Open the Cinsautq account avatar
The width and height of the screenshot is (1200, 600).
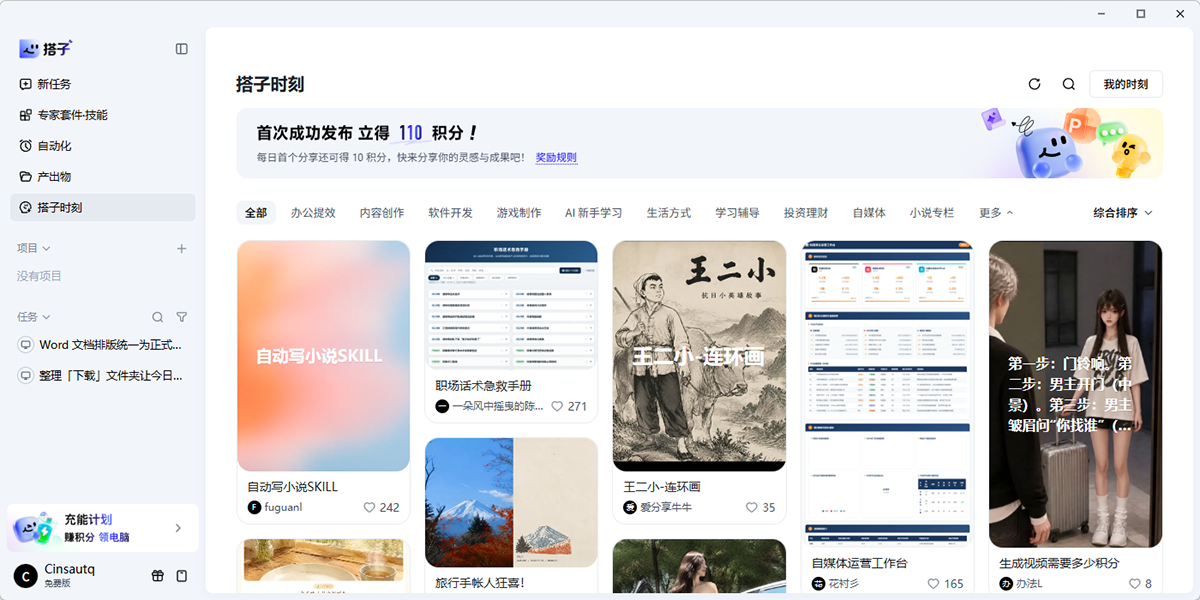click(x=25, y=576)
